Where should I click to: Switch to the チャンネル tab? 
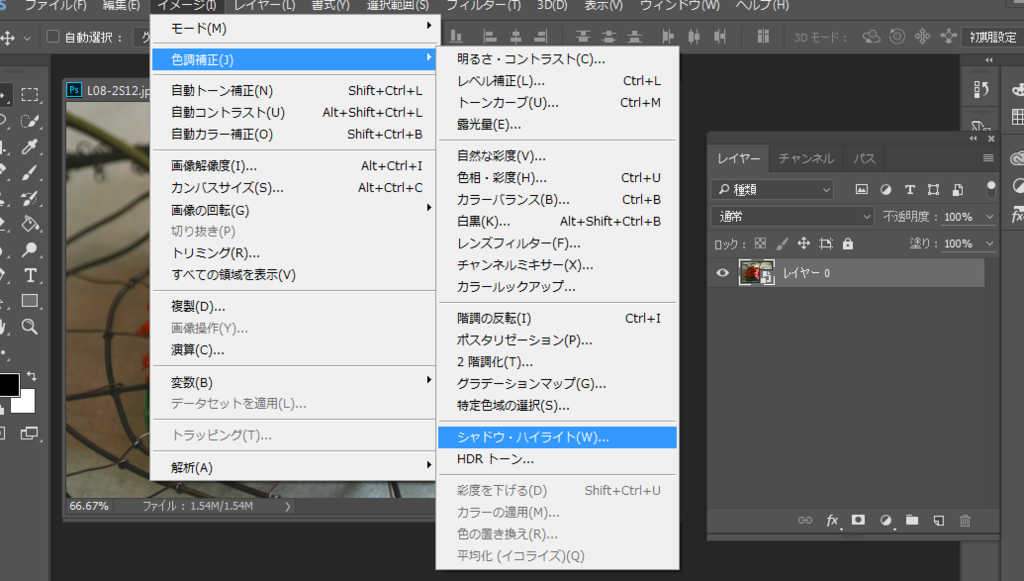(806, 158)
